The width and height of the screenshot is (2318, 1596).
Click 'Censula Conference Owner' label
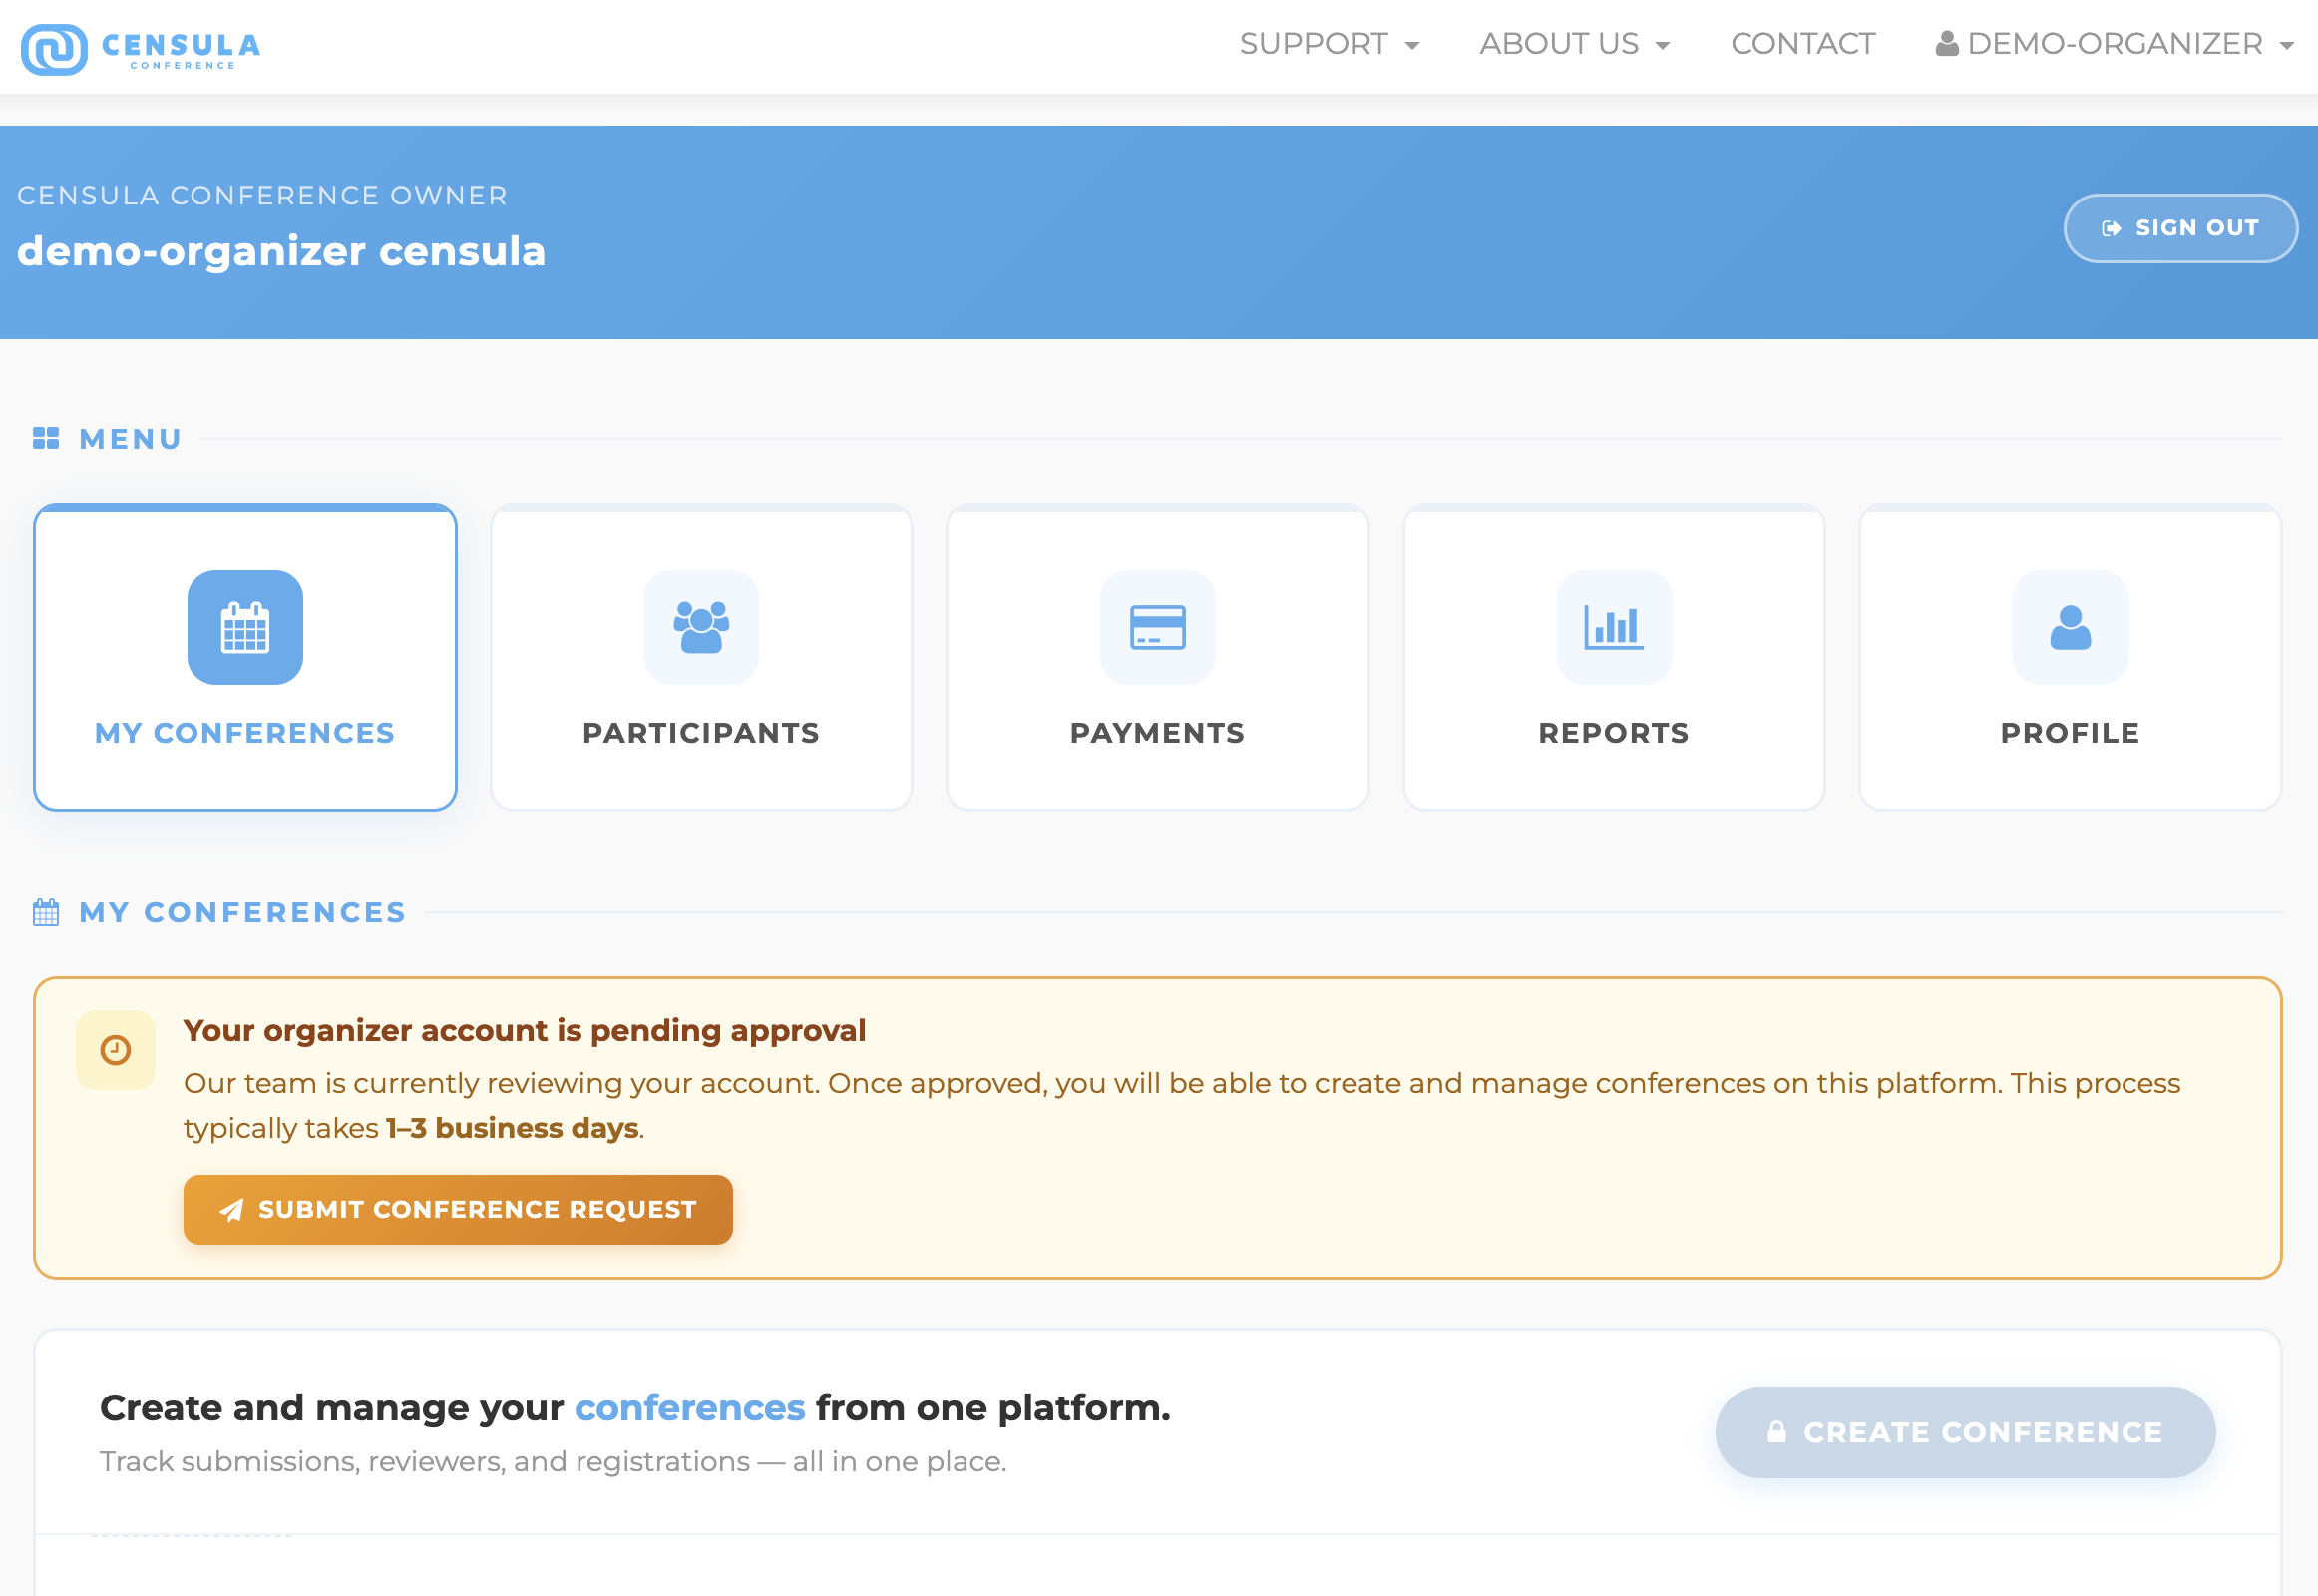tap(263, 195)
